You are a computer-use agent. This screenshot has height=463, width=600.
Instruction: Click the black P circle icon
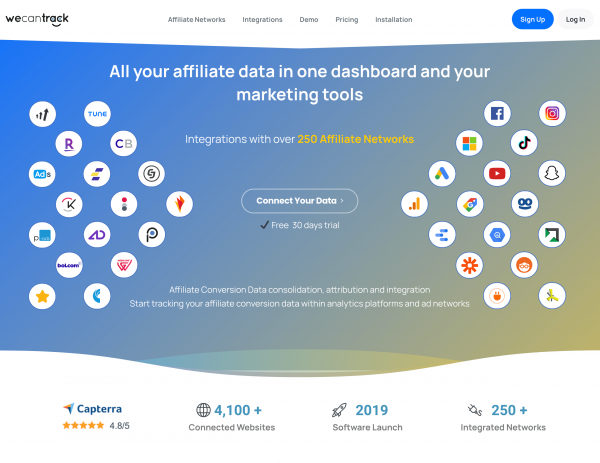(152, 234)
